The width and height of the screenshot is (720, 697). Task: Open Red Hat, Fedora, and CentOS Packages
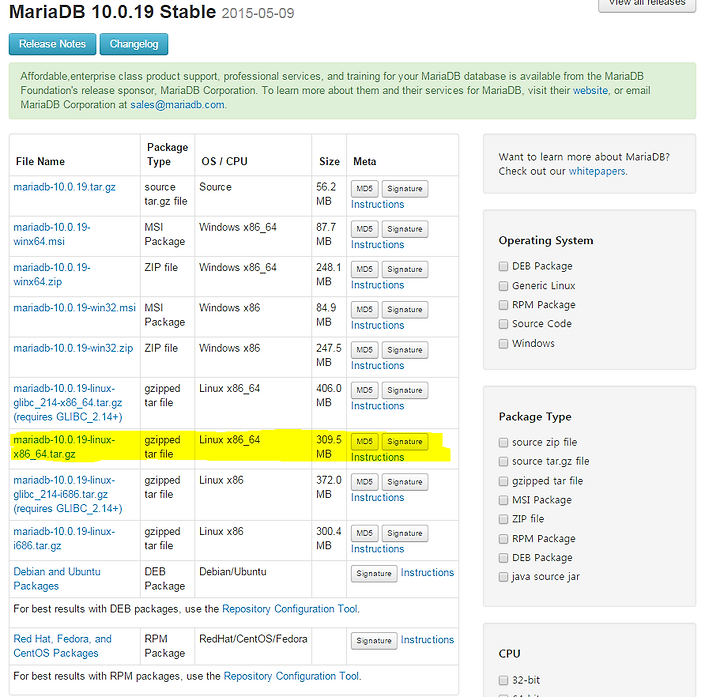pyautogui.click(x=62, y=646)
